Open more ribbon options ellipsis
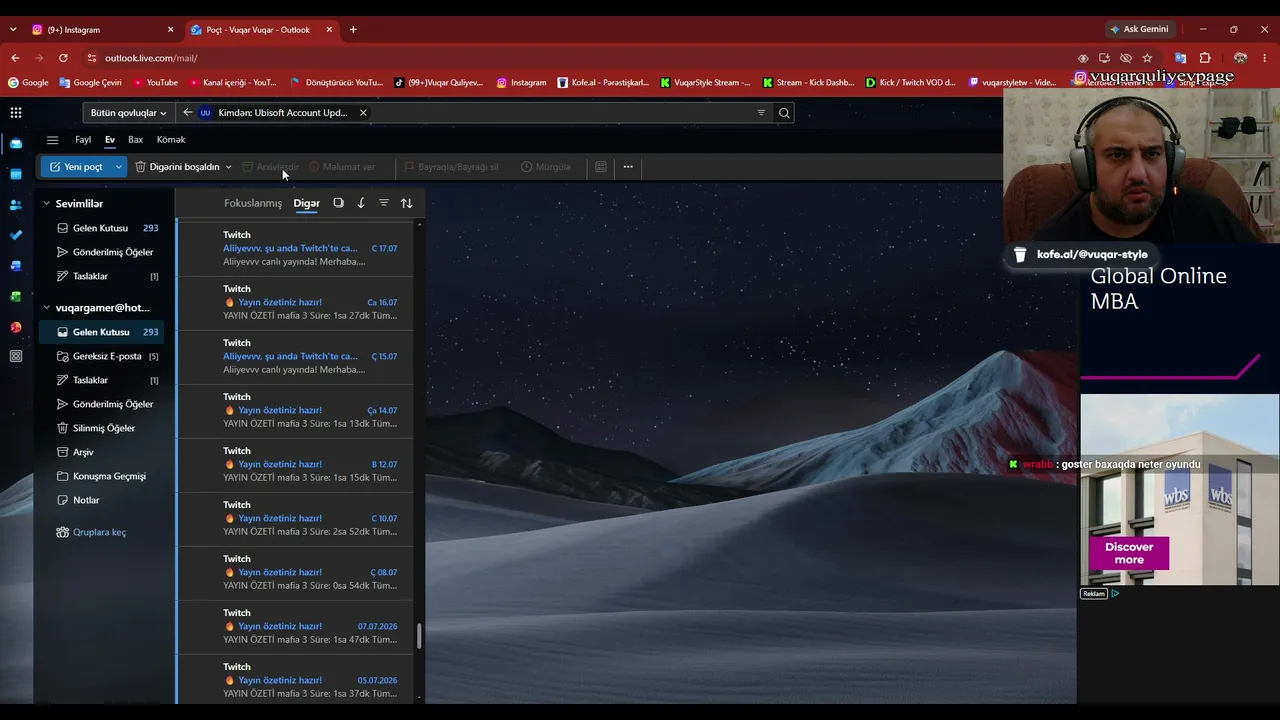The width and height of the screenshot is (1280, 720). (628, 167)
